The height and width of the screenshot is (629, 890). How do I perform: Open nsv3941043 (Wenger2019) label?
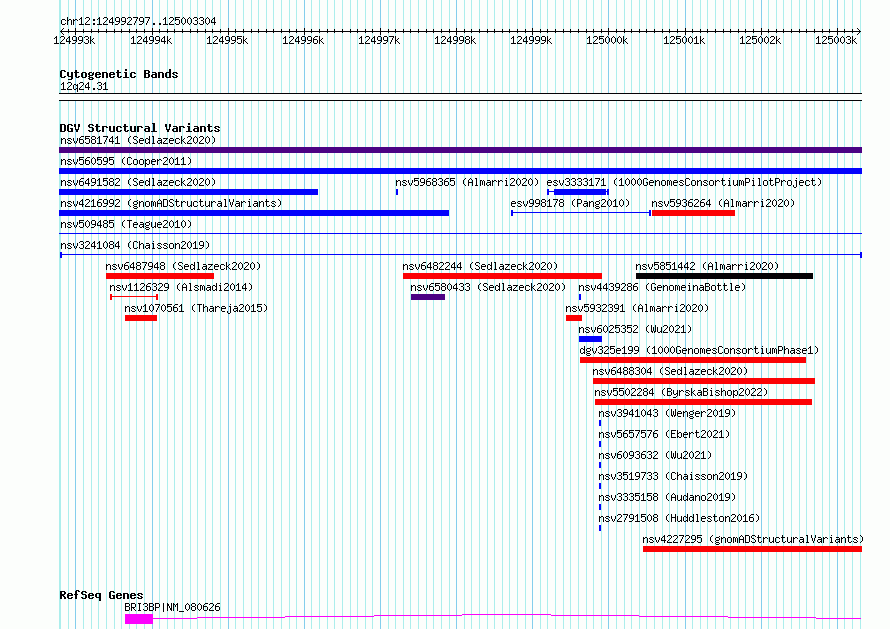(667, 413)
